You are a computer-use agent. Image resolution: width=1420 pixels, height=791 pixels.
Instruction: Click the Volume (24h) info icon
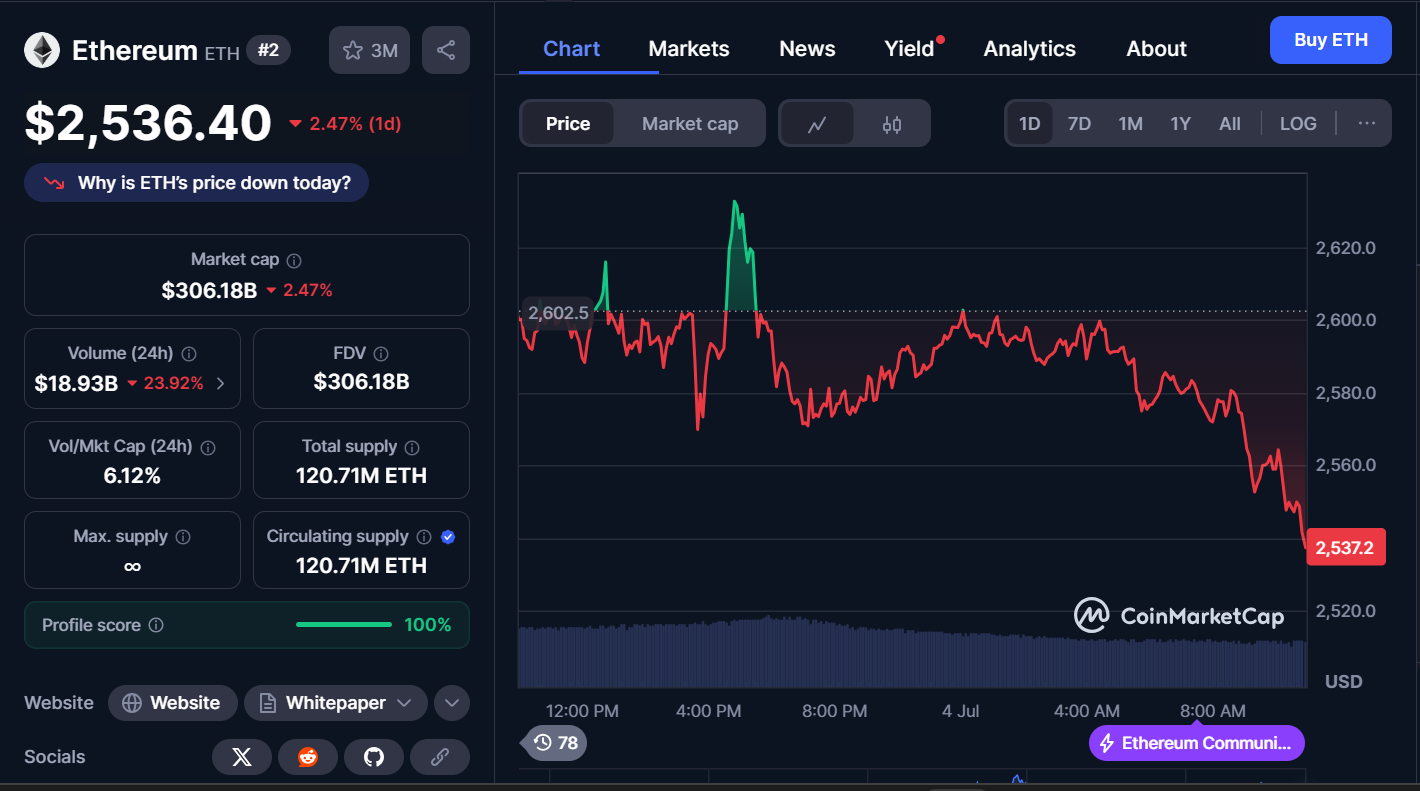point(189,354)
